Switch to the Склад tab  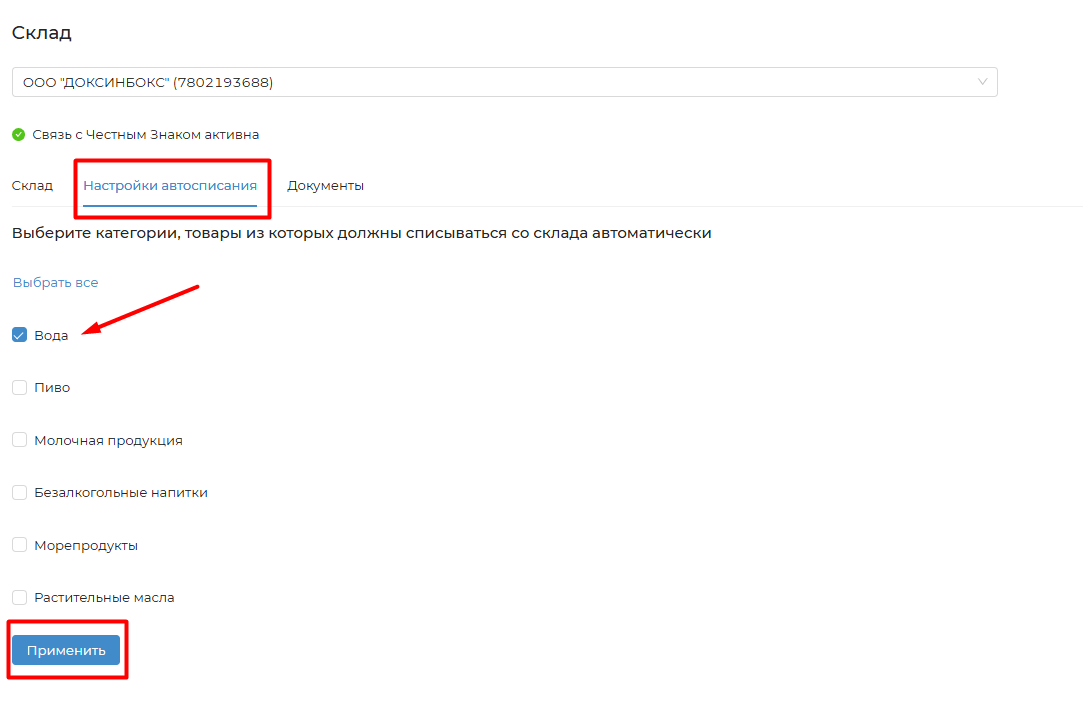32,186
